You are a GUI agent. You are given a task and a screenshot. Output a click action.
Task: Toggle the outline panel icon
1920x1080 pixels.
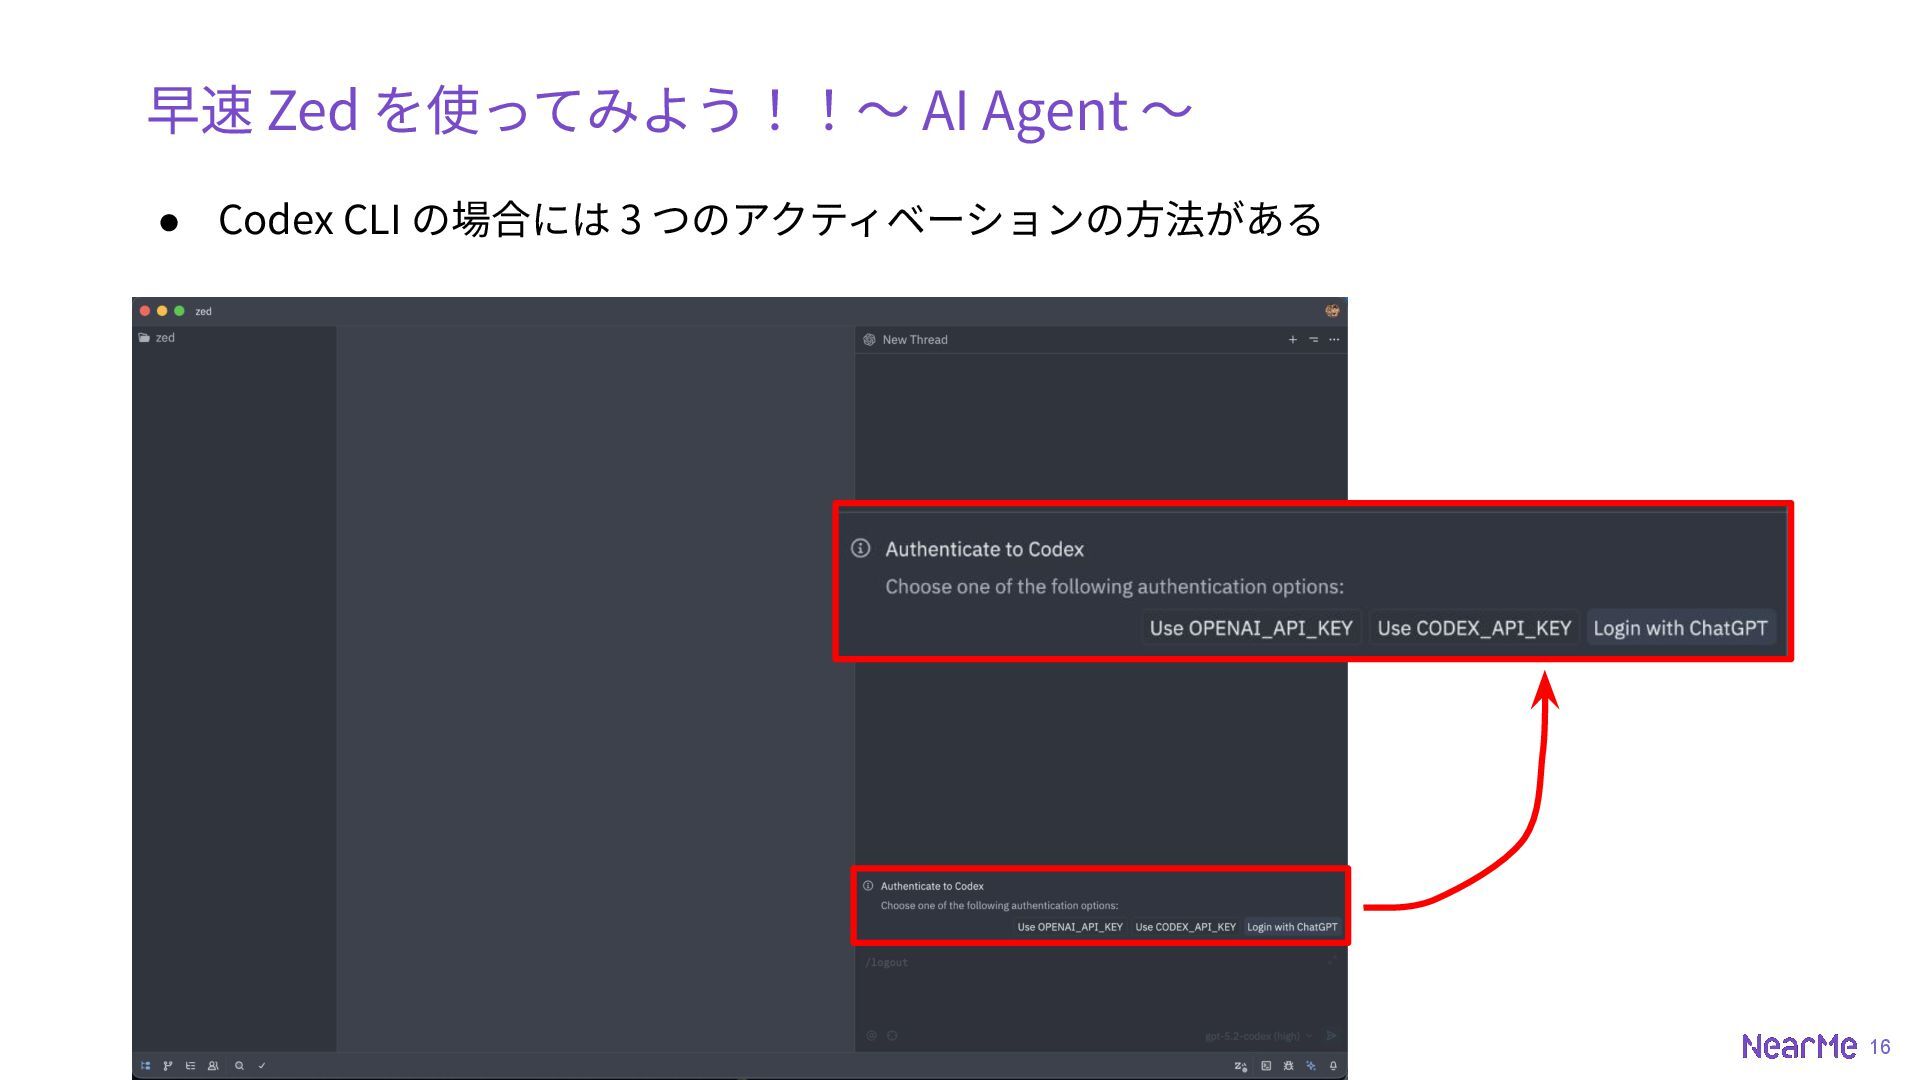click(190, 1066)
